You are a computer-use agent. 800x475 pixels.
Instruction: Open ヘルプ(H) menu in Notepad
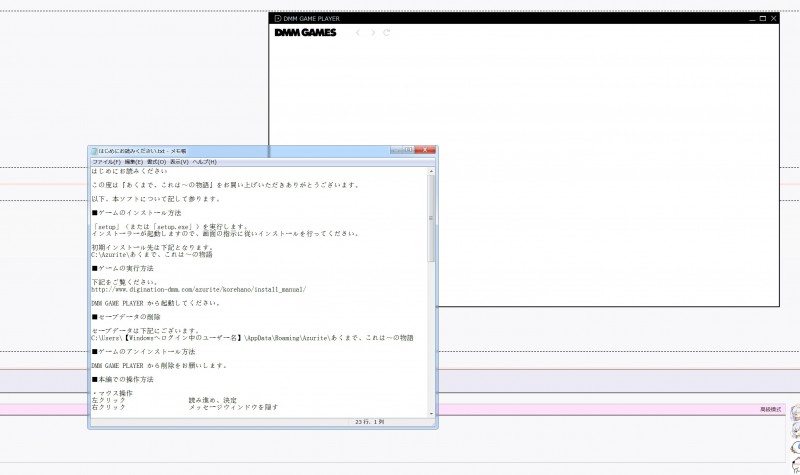[205, 162]
